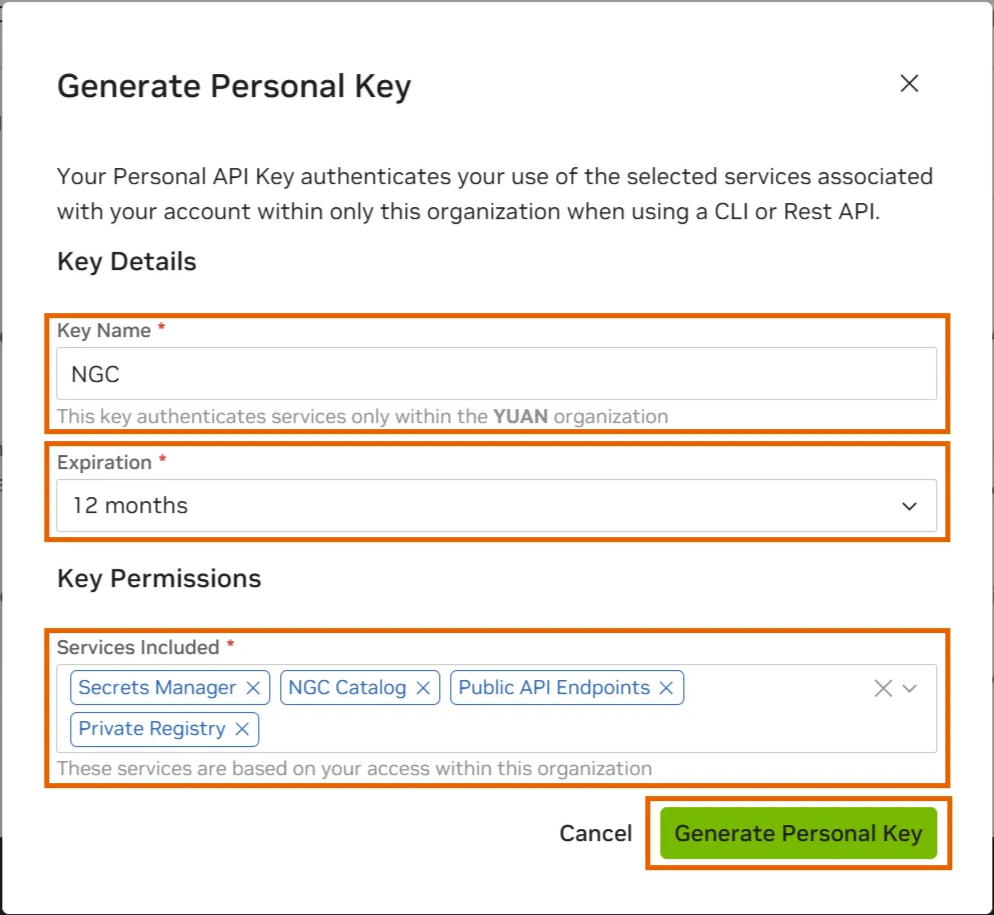Expand the Services Included chevron
The width and height of the screenshot is (994, 915).
tap(910, 688)
